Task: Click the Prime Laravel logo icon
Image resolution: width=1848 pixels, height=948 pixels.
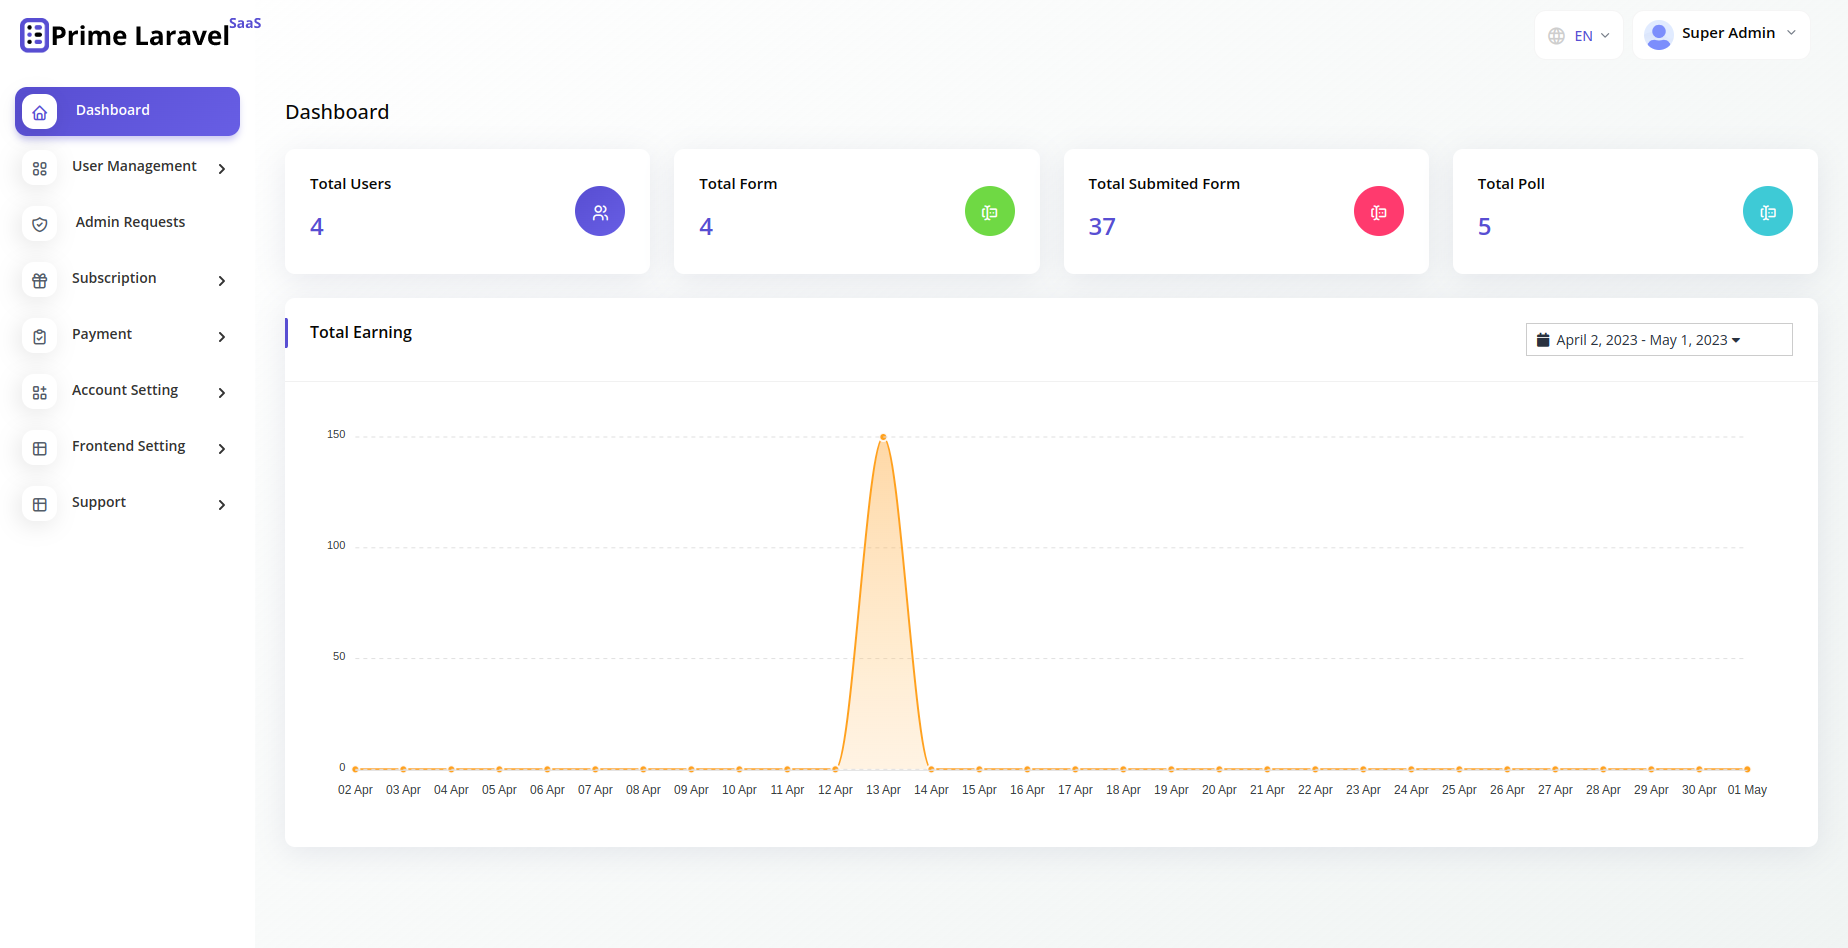Action: [34, 35]
